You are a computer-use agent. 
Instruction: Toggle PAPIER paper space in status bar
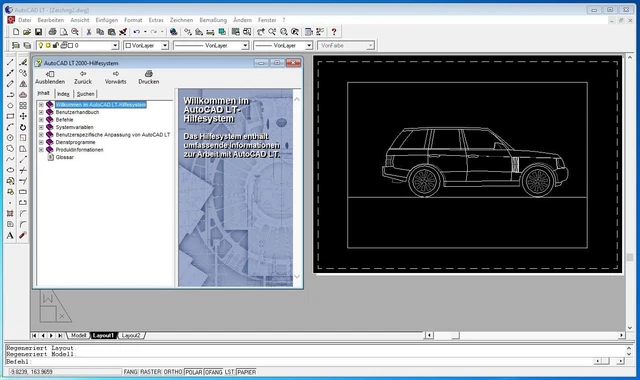[247, 372]
